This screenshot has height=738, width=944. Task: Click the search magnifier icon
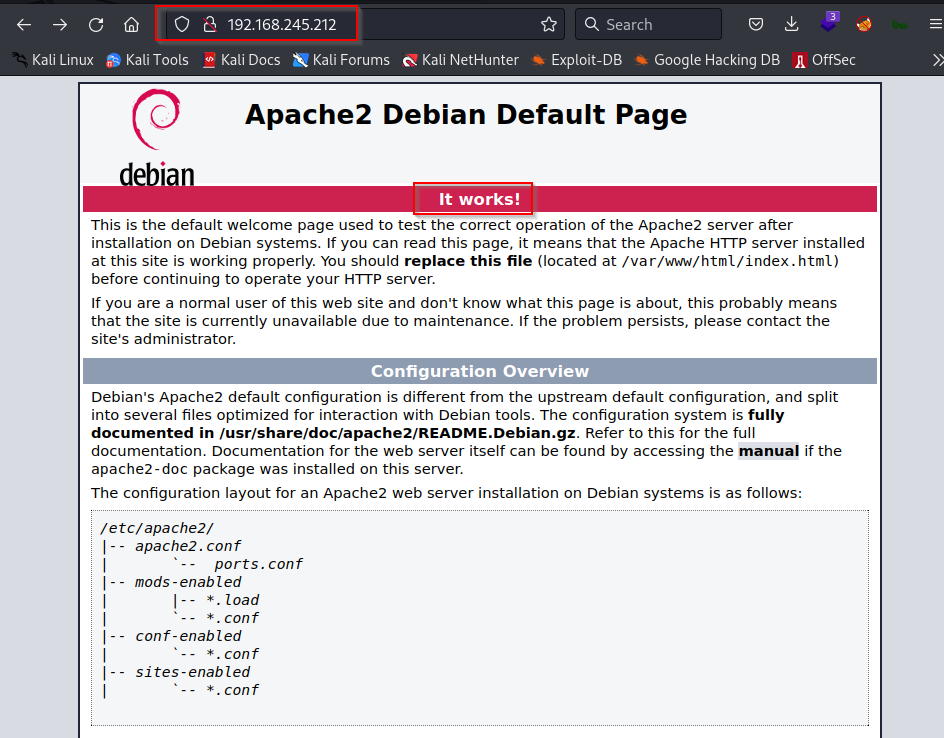592,25
